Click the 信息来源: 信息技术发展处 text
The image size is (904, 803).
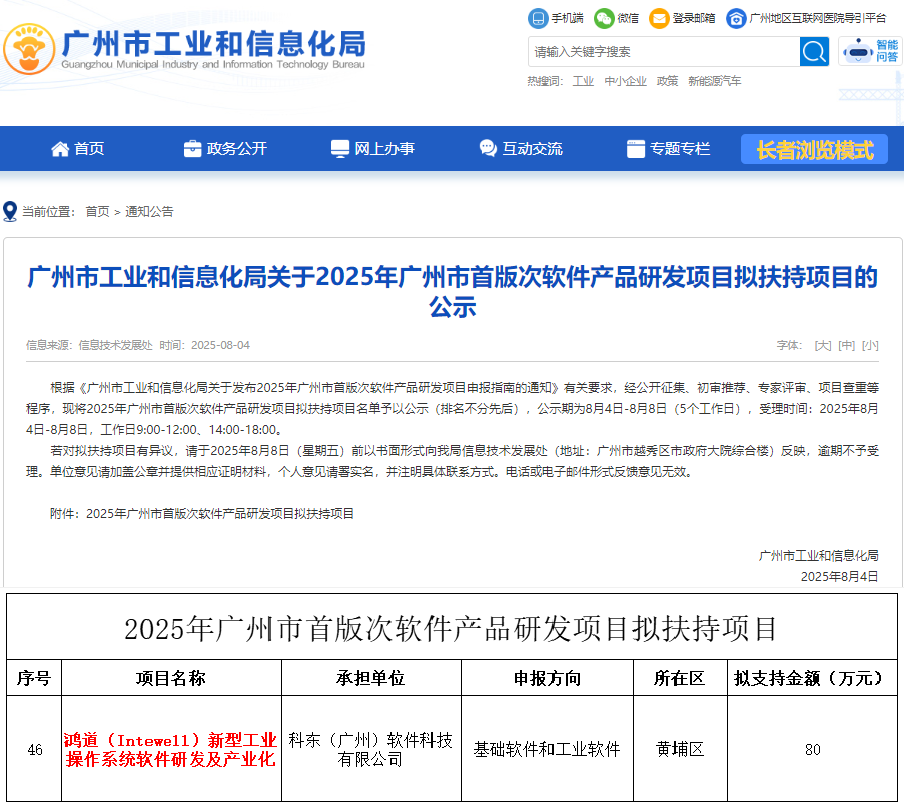(89, 345)
